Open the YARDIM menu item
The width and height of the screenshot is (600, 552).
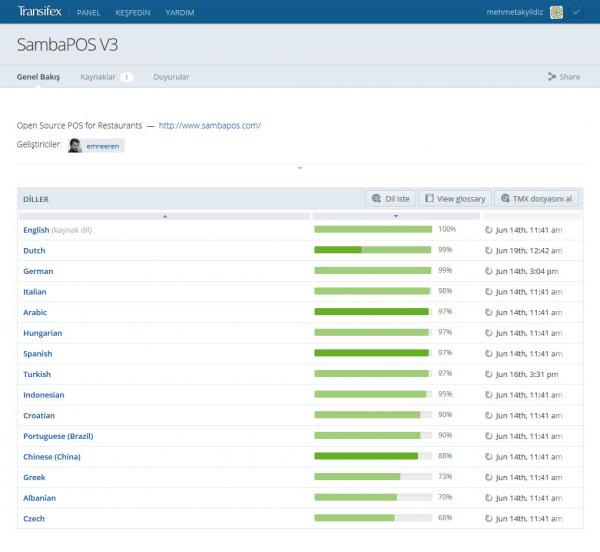click(180, 13)
